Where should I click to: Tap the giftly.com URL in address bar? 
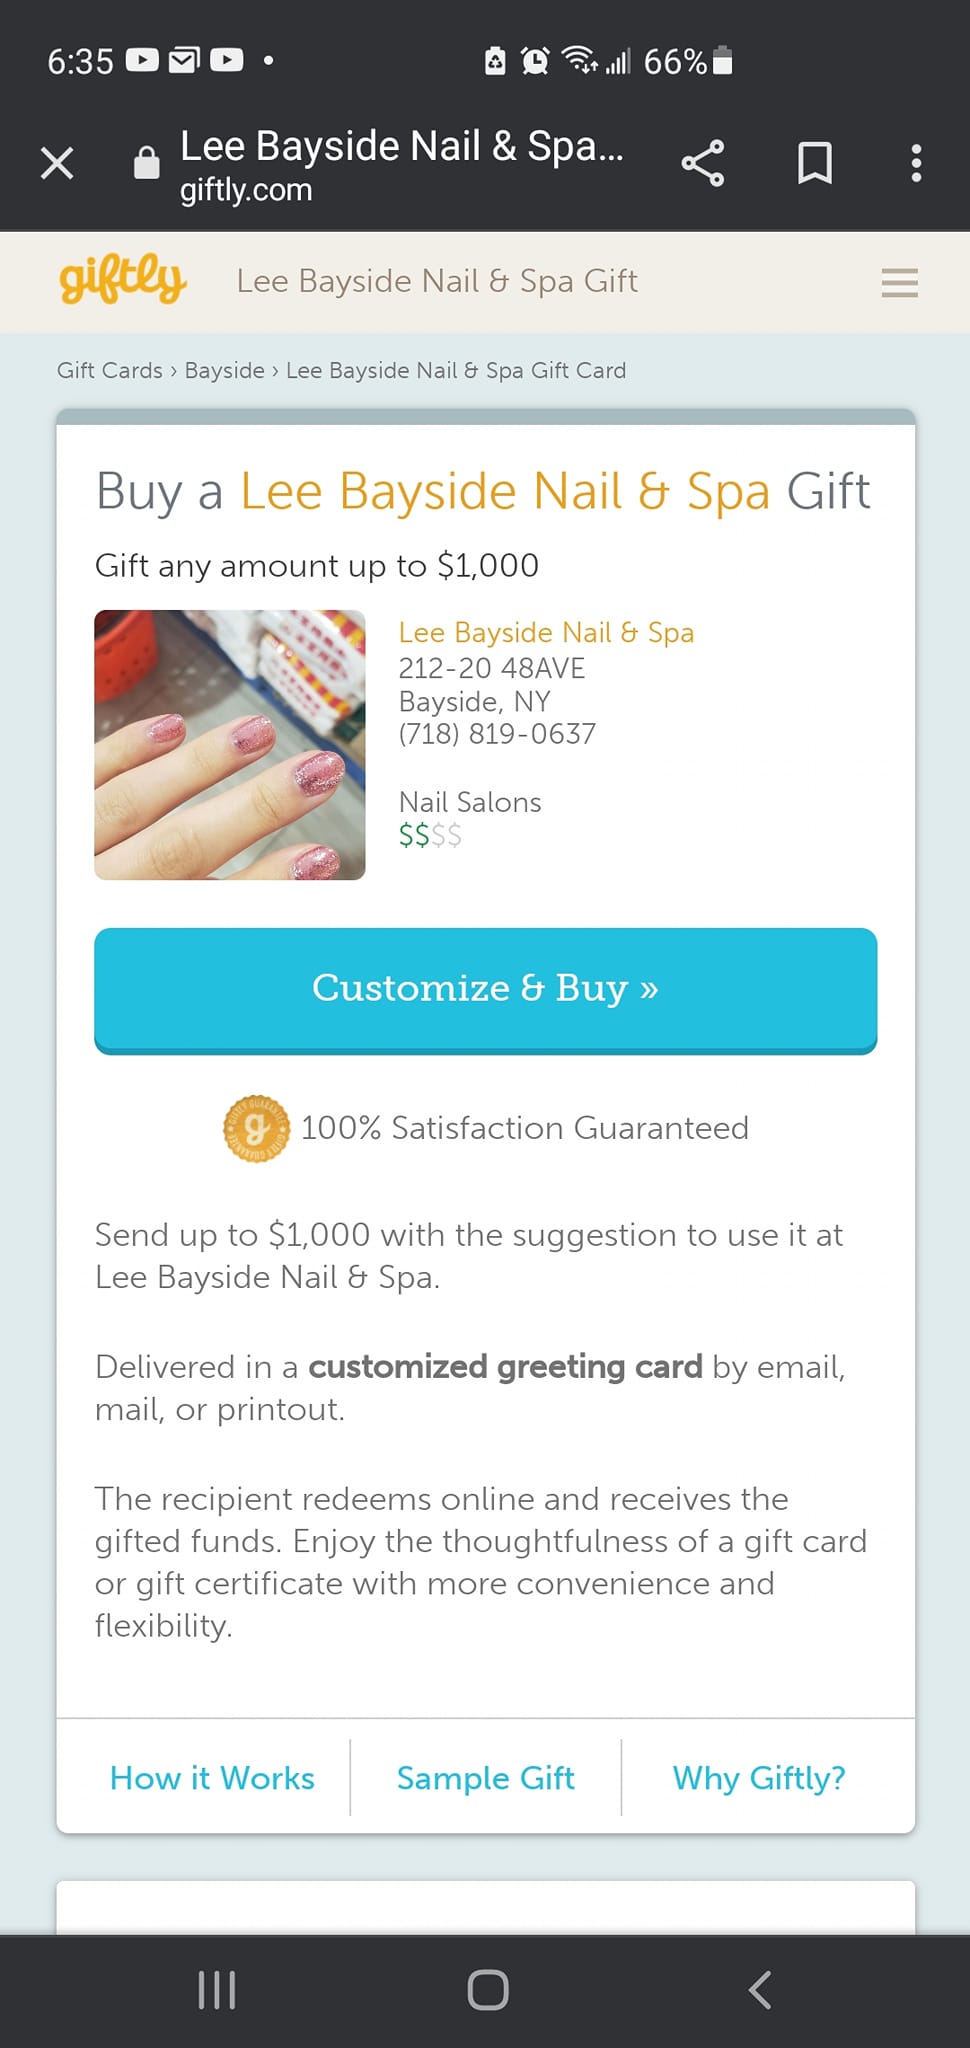point(246,190)
